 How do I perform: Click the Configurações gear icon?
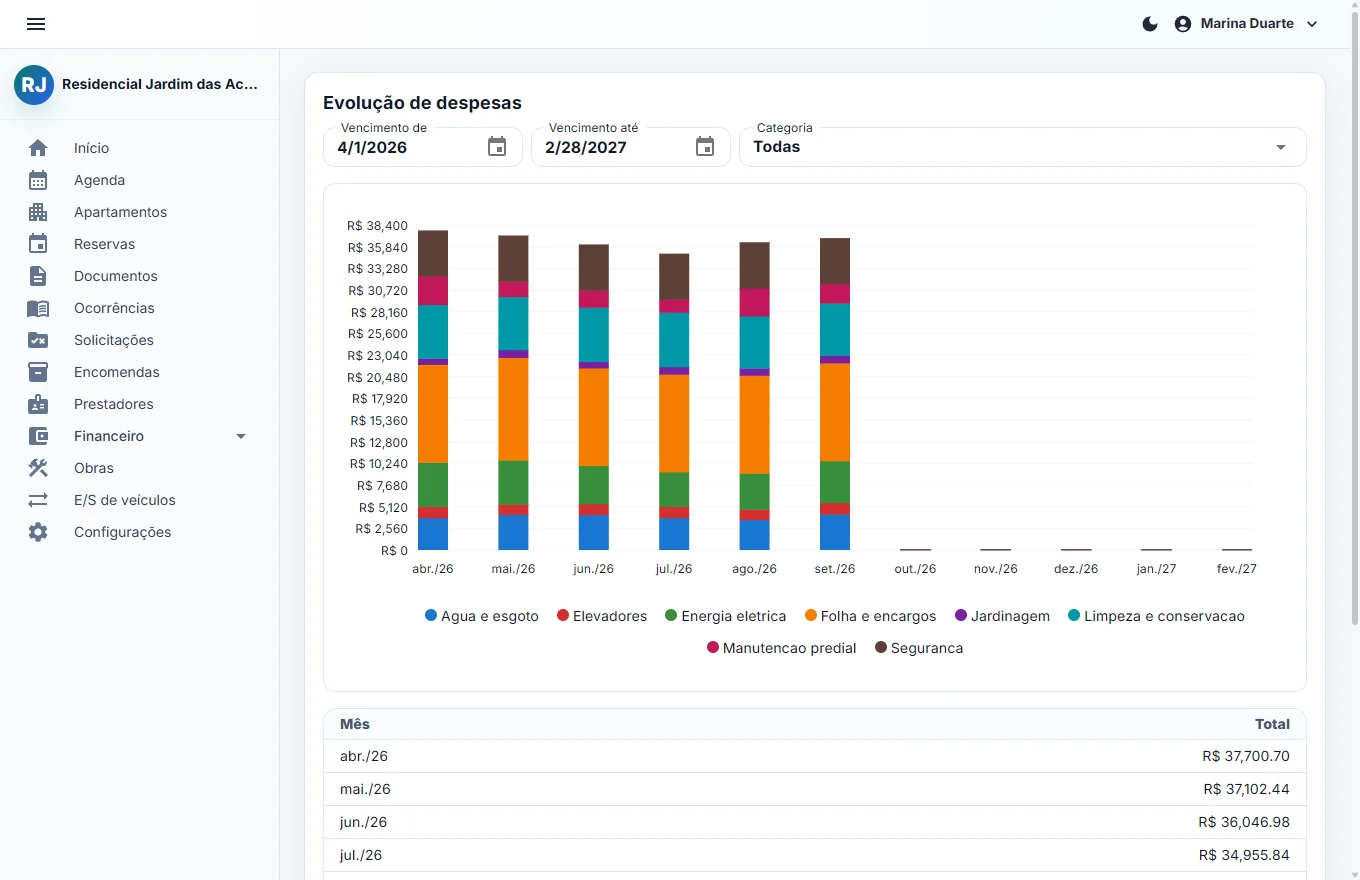click(38, 532)
